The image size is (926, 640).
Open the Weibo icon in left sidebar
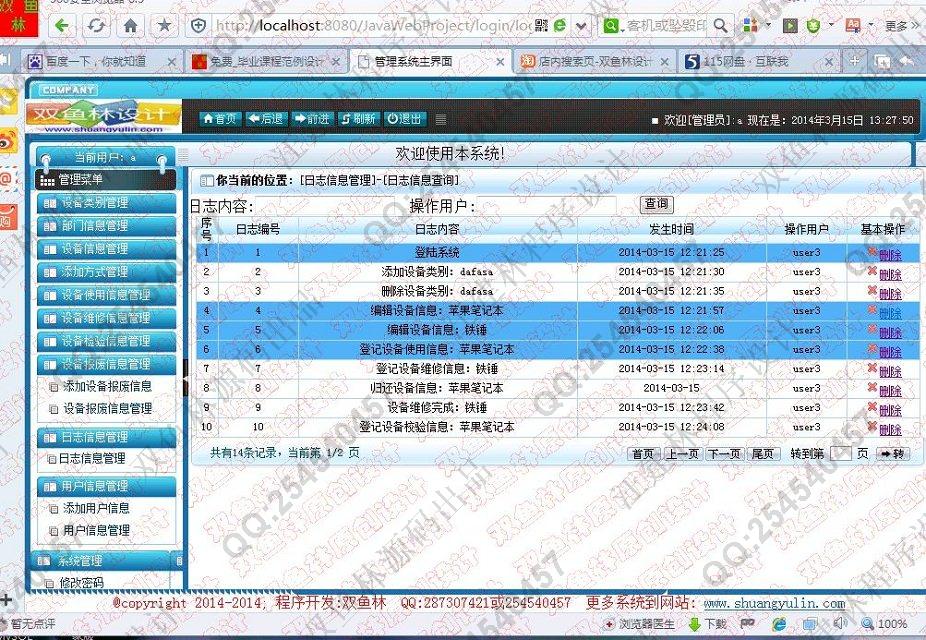(8, 142)
